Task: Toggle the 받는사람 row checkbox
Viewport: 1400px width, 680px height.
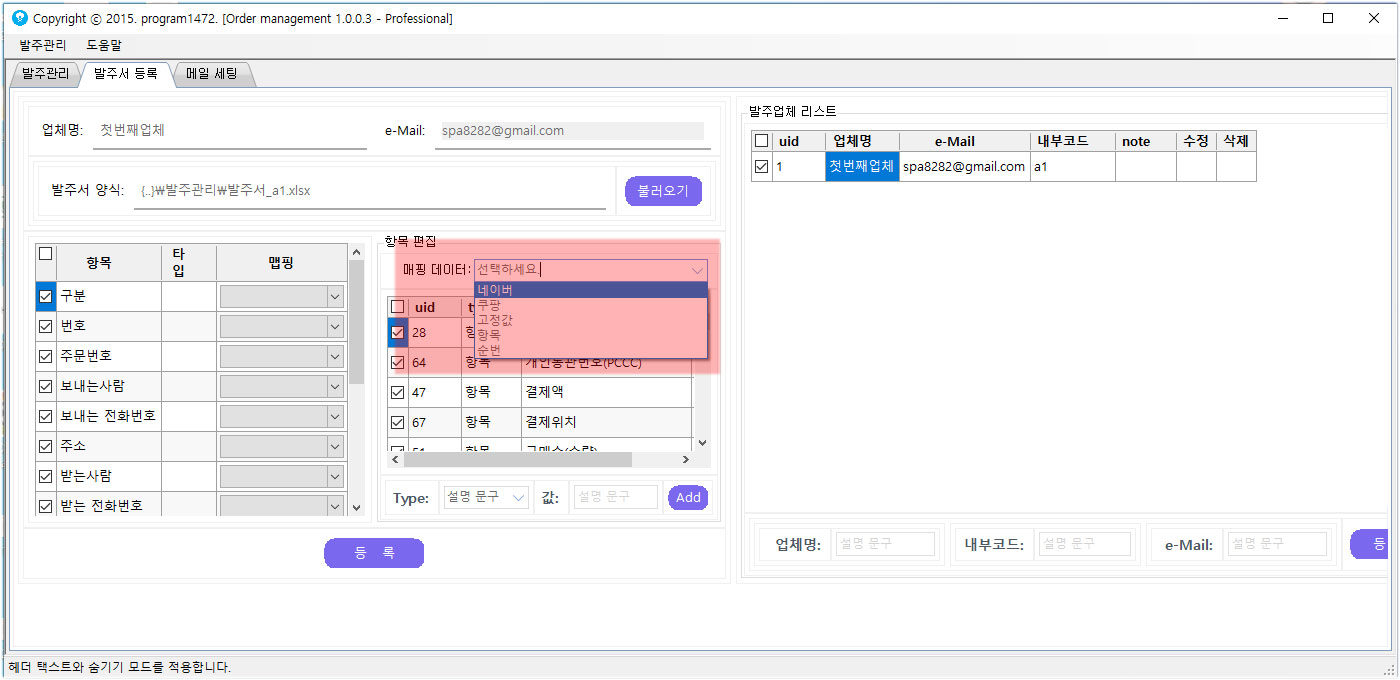Action: [x=45, y=476]
